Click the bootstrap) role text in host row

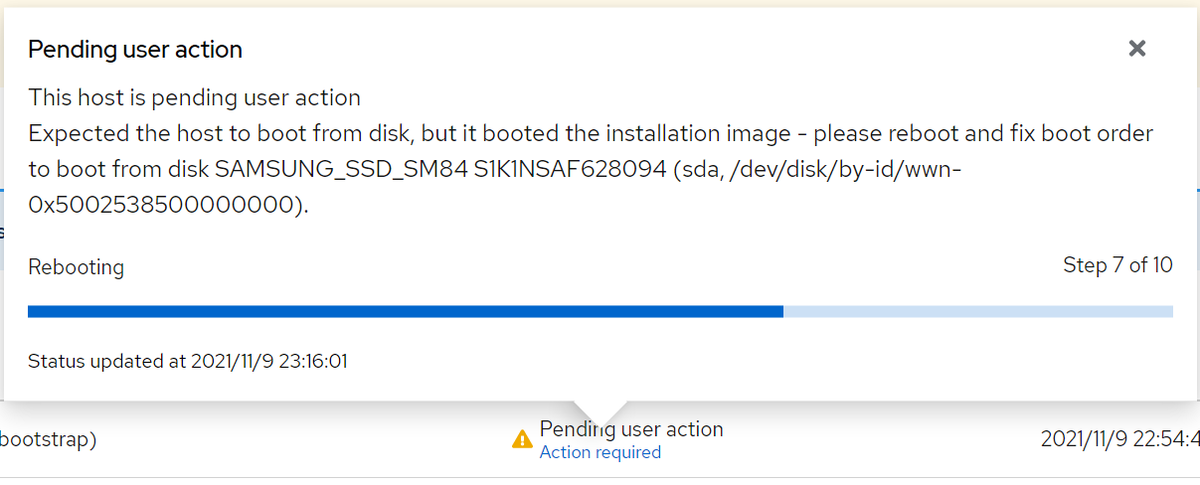pyautogui.click(x=48, y=439)
